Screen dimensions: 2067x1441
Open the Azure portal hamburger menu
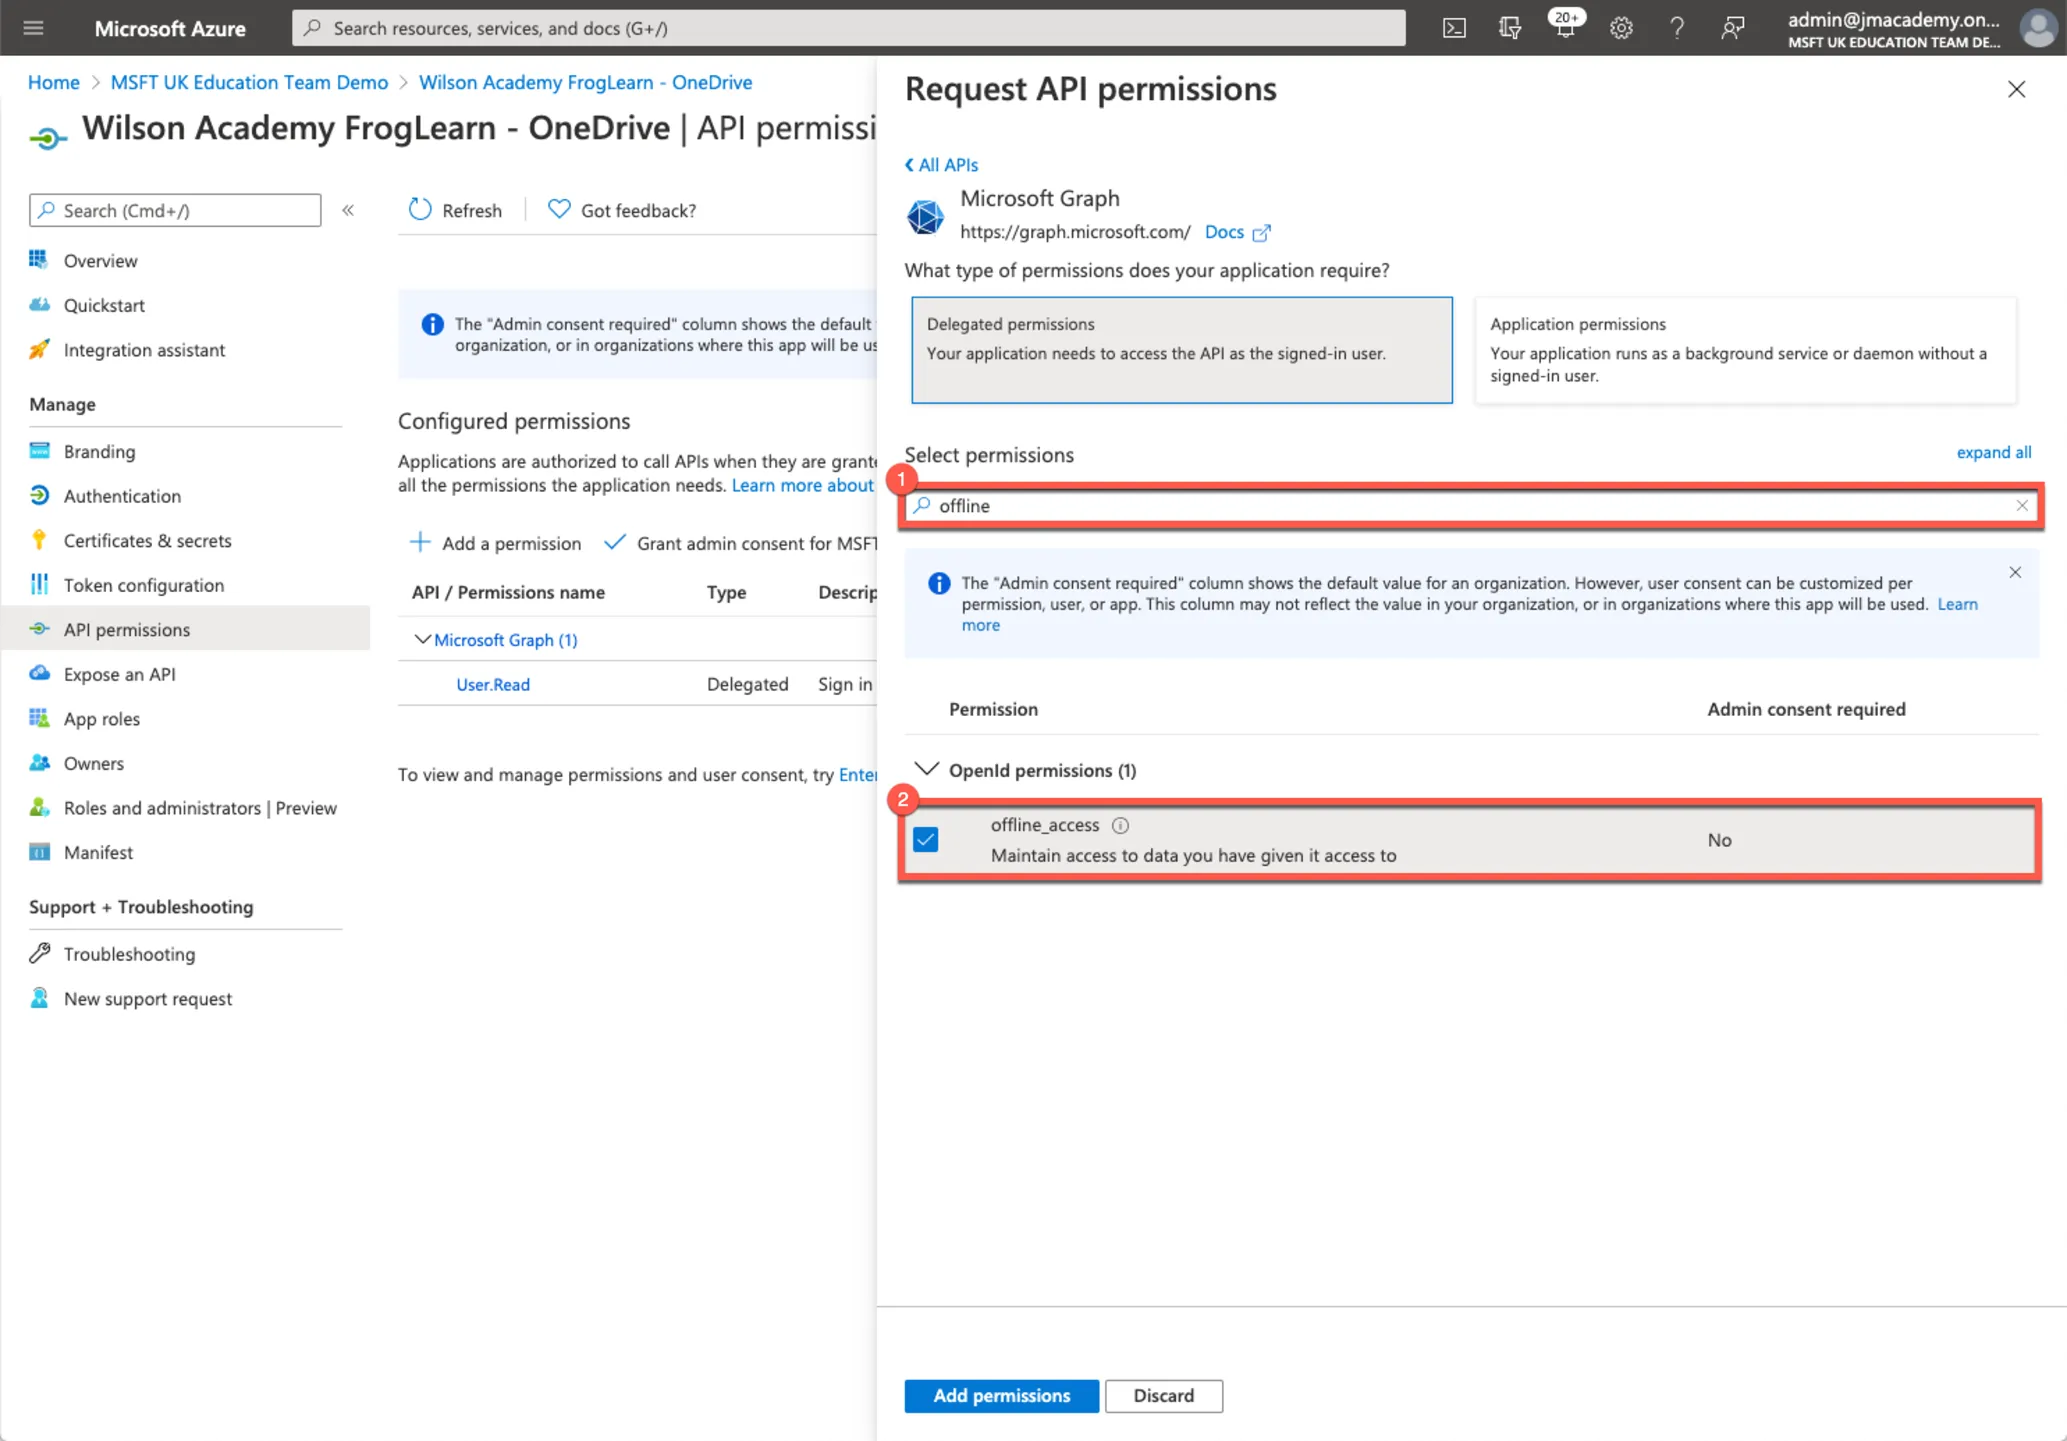[x=33, y=28]
